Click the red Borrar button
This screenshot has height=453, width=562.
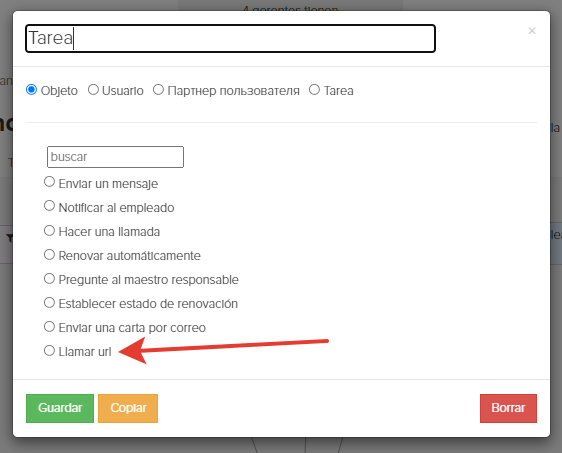pyautogui.click(x=508, y=408)
